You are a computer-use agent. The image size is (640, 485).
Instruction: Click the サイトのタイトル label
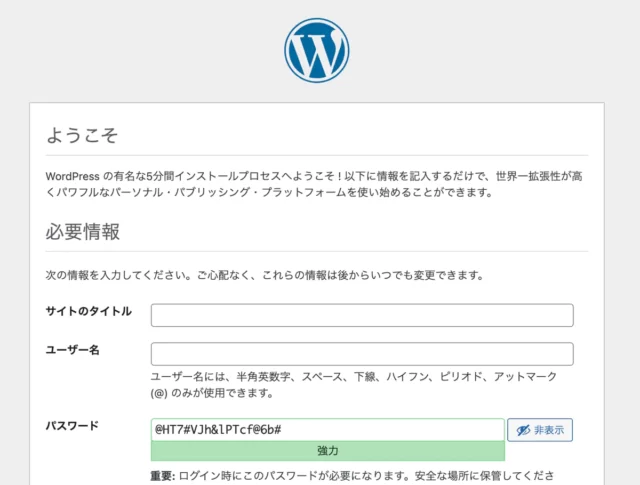(x=89, y=311)
